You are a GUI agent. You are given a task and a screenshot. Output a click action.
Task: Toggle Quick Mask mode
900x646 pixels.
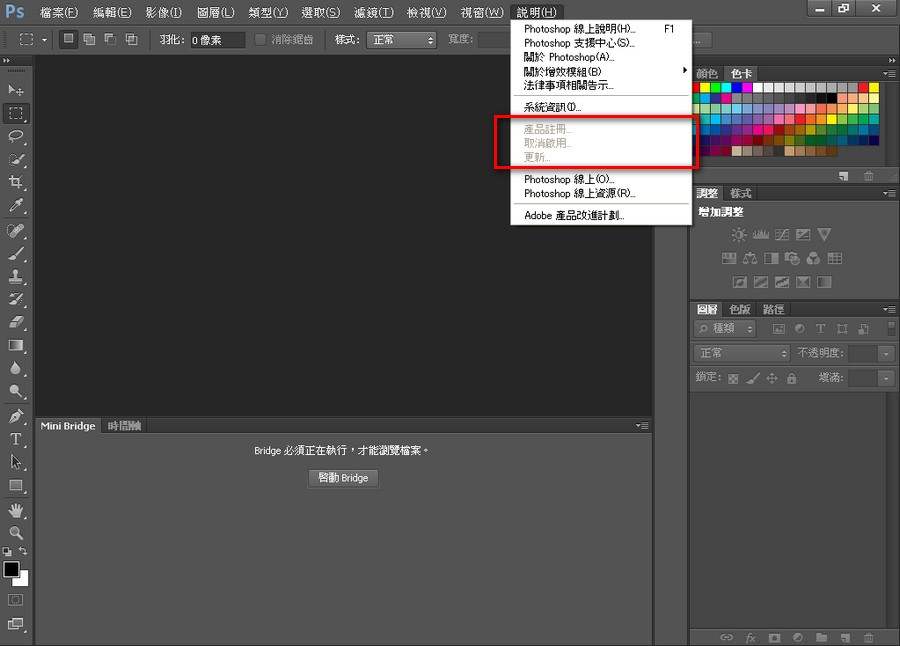pyautogui.click(x=15, y=600)
